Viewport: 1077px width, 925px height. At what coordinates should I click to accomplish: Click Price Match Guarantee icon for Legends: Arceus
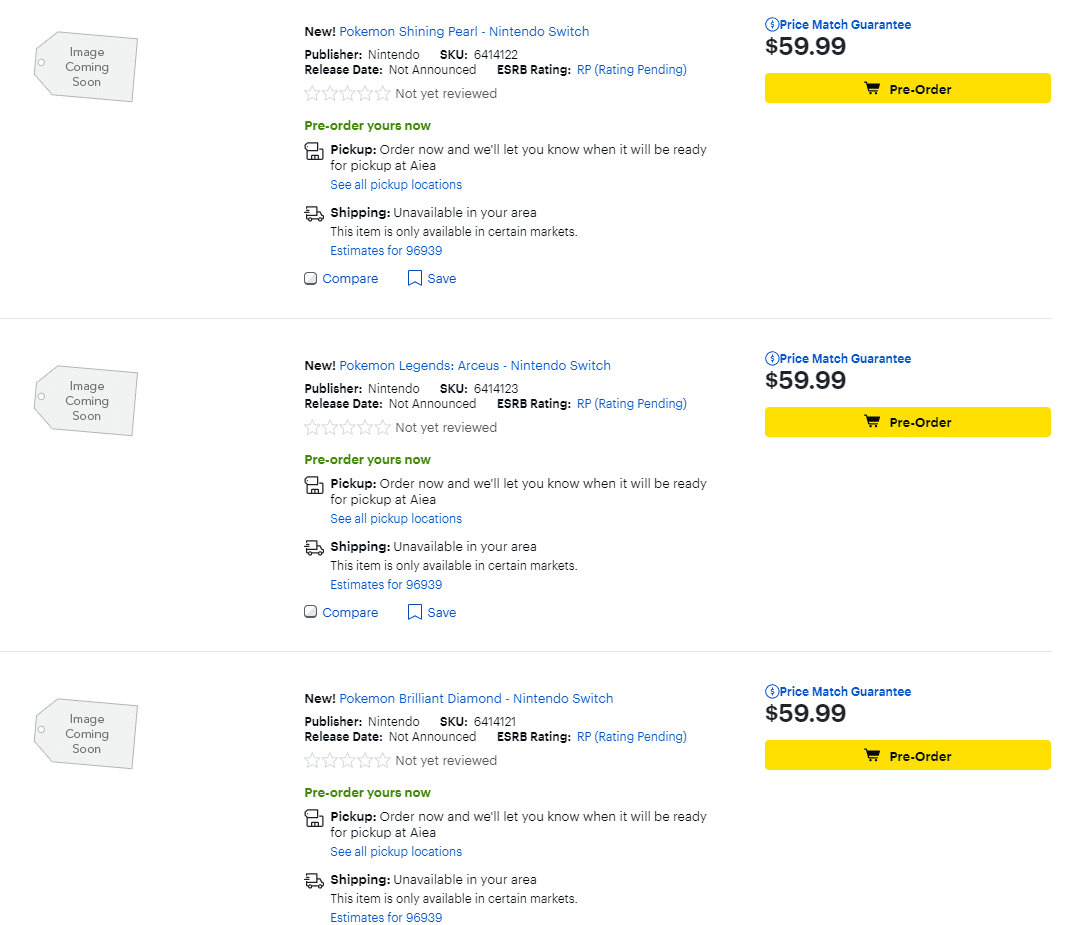click(772, 359)
